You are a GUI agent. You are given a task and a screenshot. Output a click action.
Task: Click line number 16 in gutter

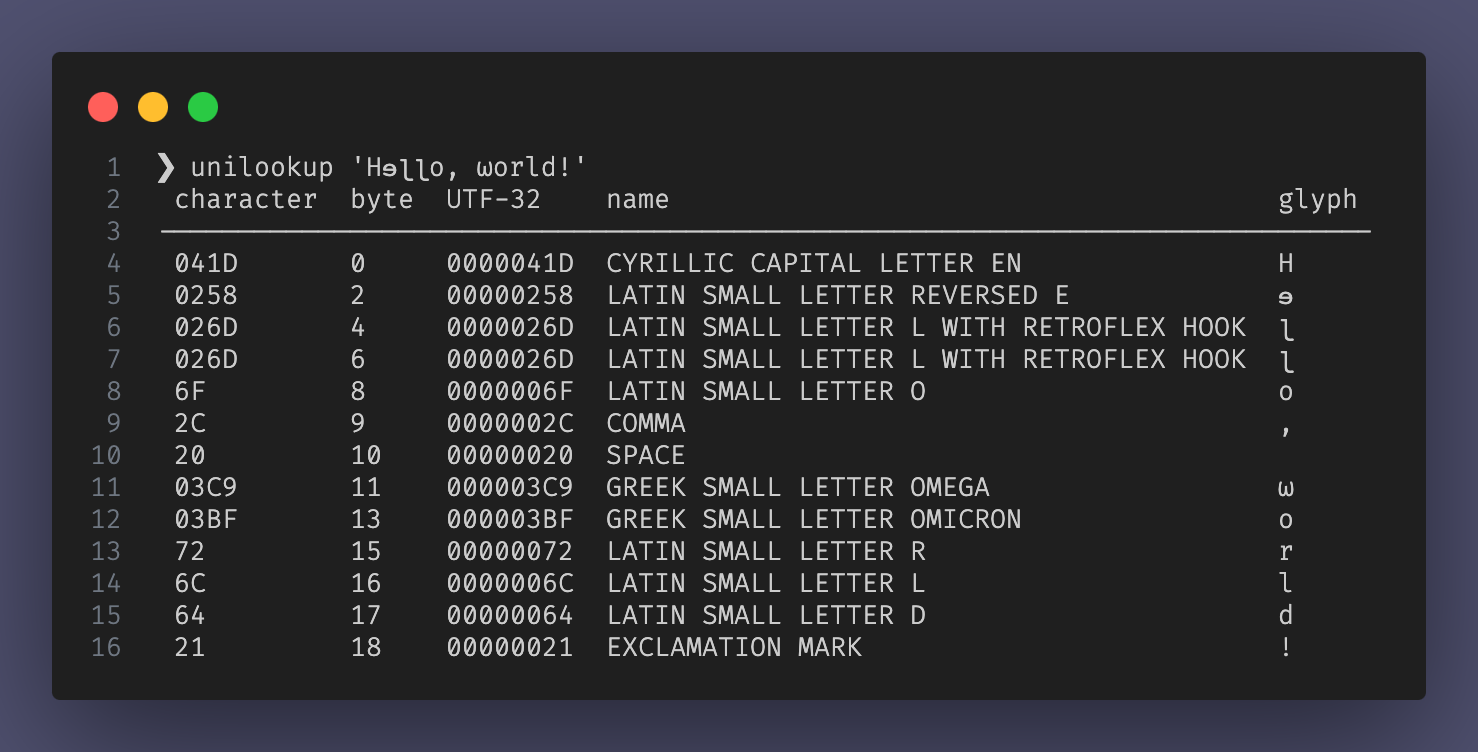[x=105, y=647]
